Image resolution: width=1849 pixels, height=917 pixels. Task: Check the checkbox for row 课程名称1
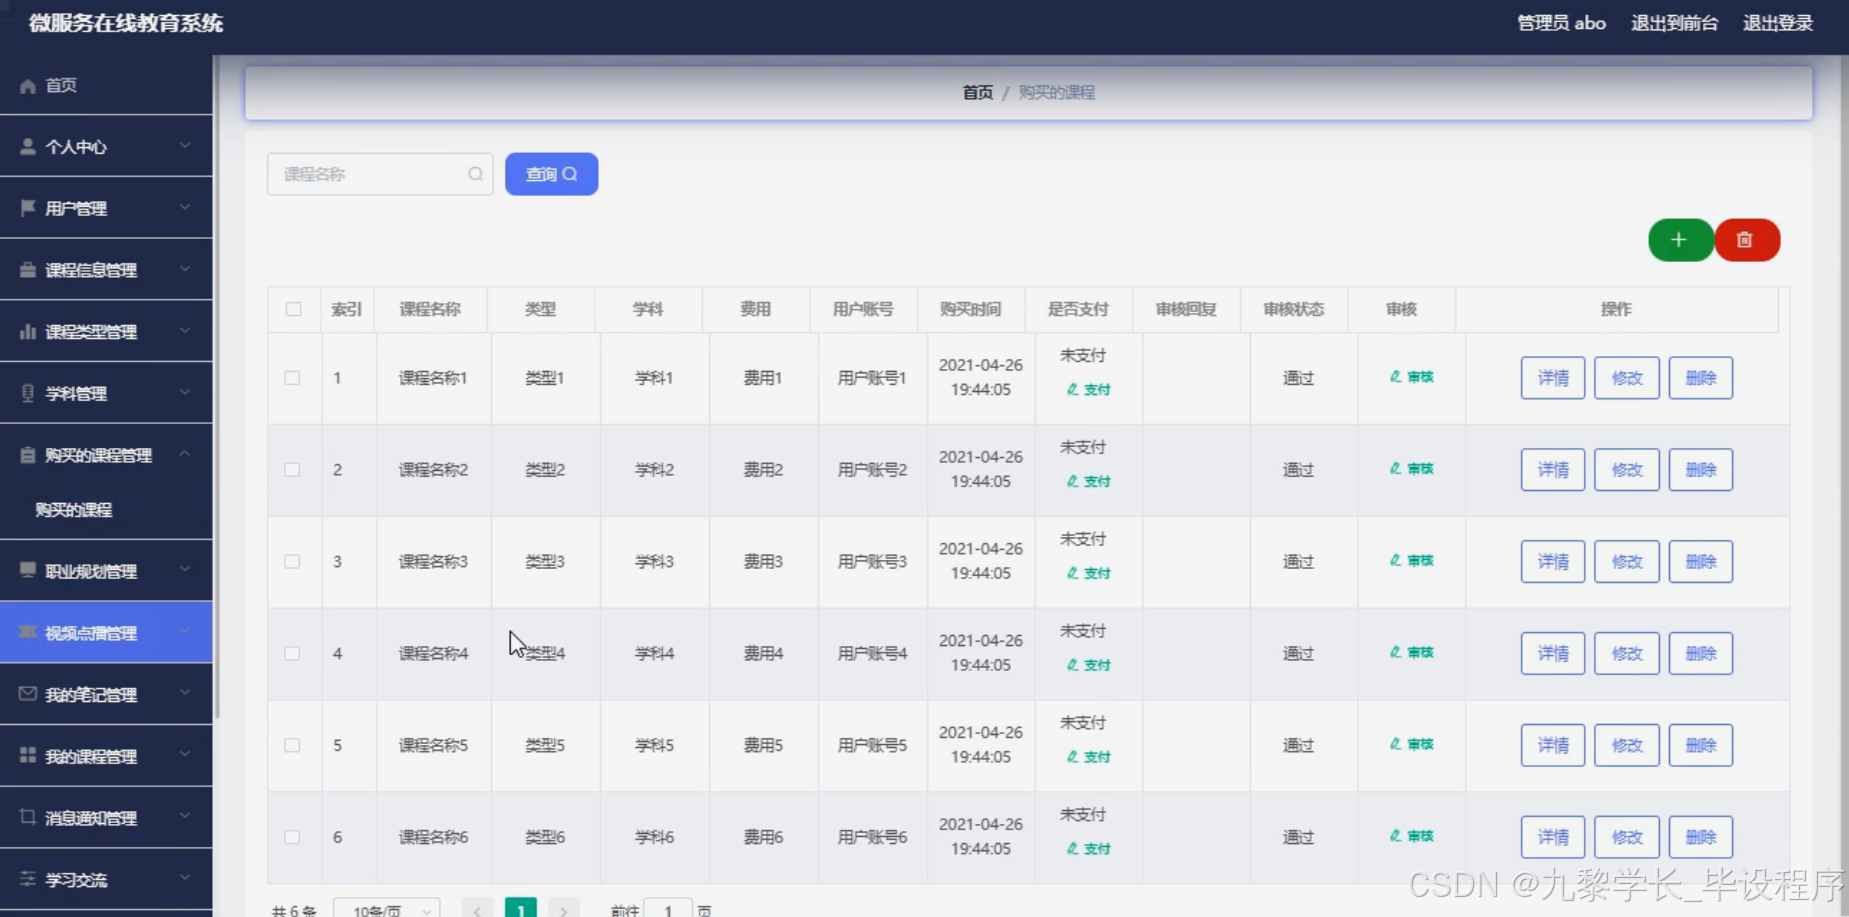point(292,378)
